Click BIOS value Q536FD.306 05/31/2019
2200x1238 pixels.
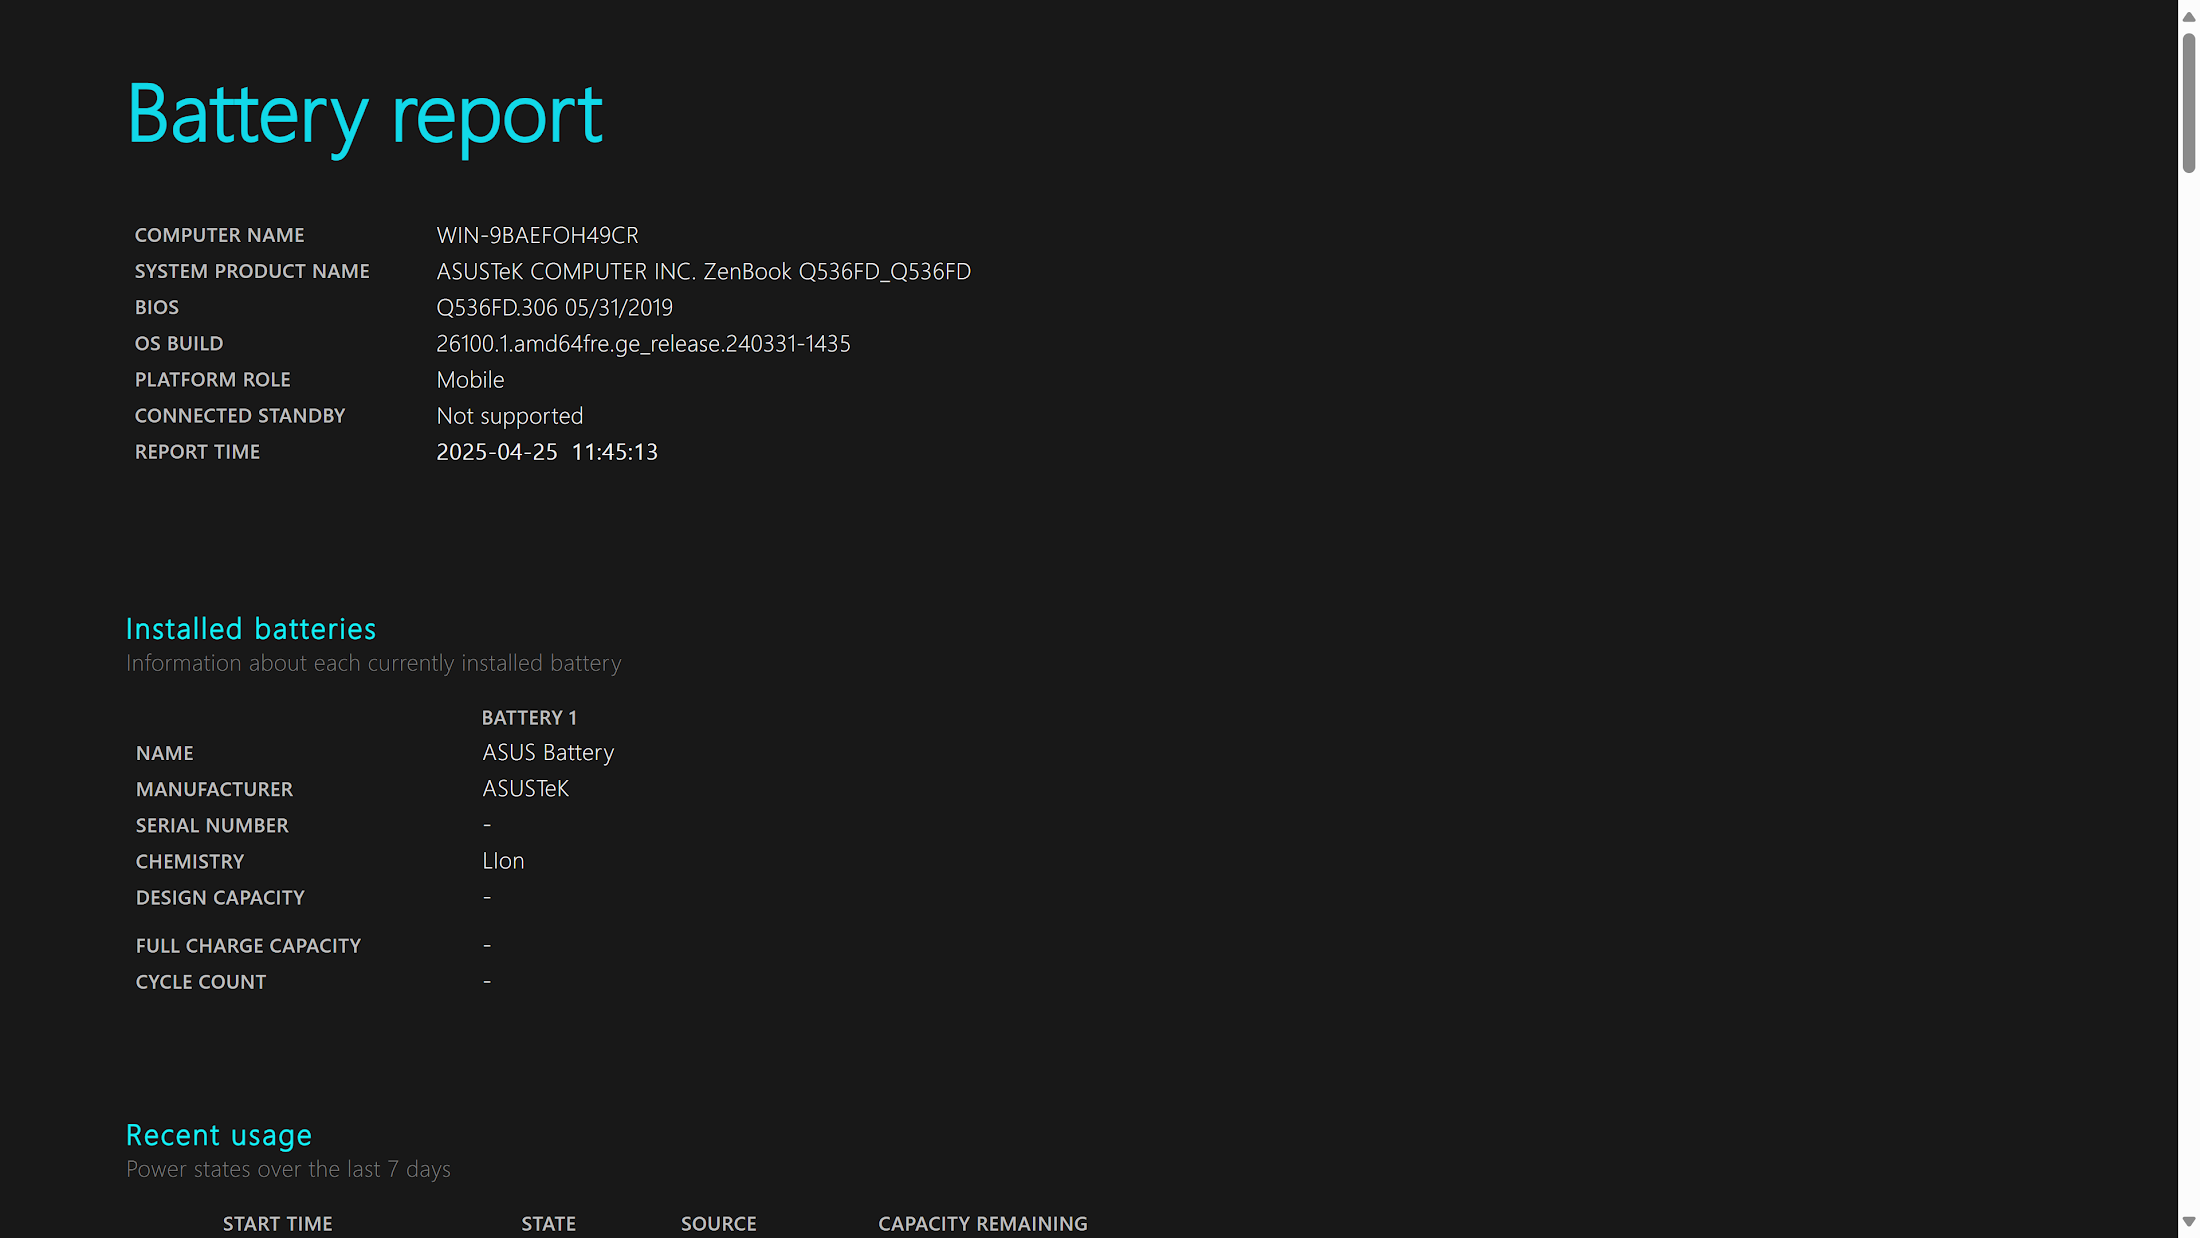[x=554, y=307]
